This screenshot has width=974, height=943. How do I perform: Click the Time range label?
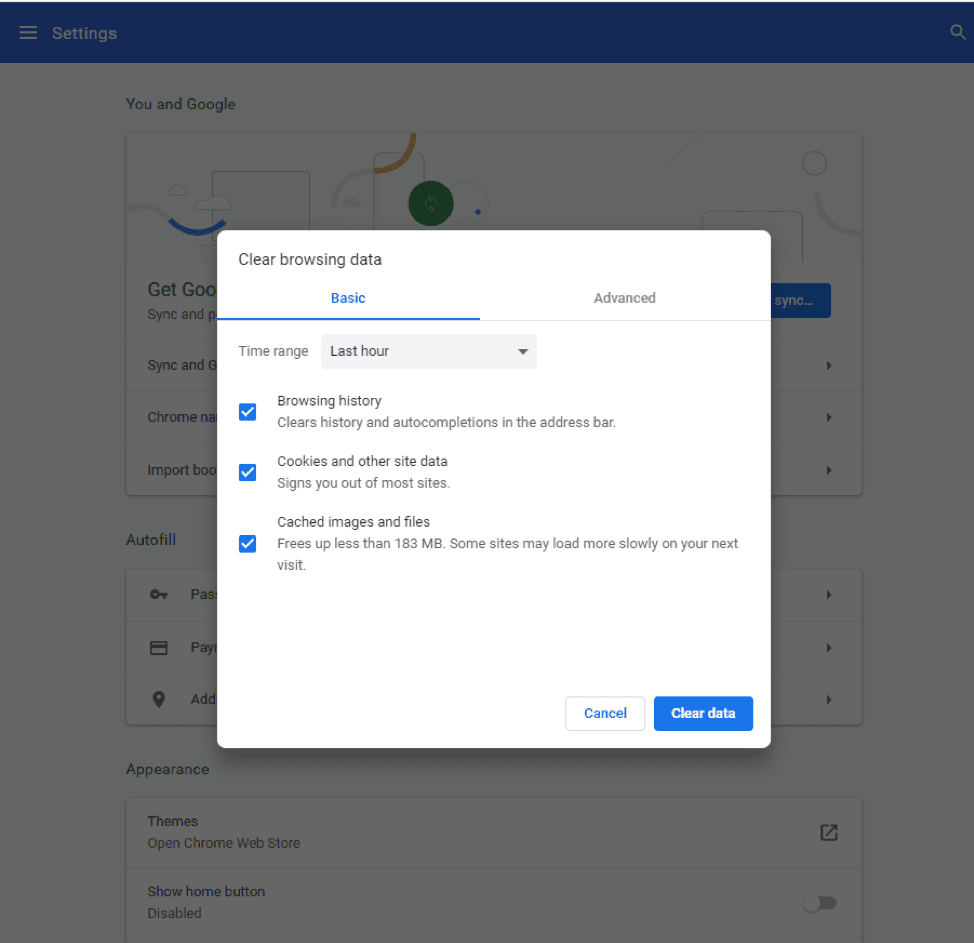coord(273,351)
